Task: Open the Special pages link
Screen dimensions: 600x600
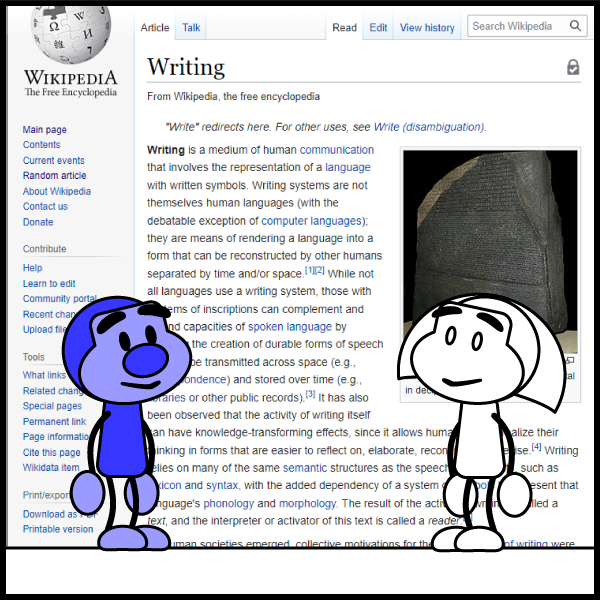Action: pyautogui.click(x=52, y=407)
